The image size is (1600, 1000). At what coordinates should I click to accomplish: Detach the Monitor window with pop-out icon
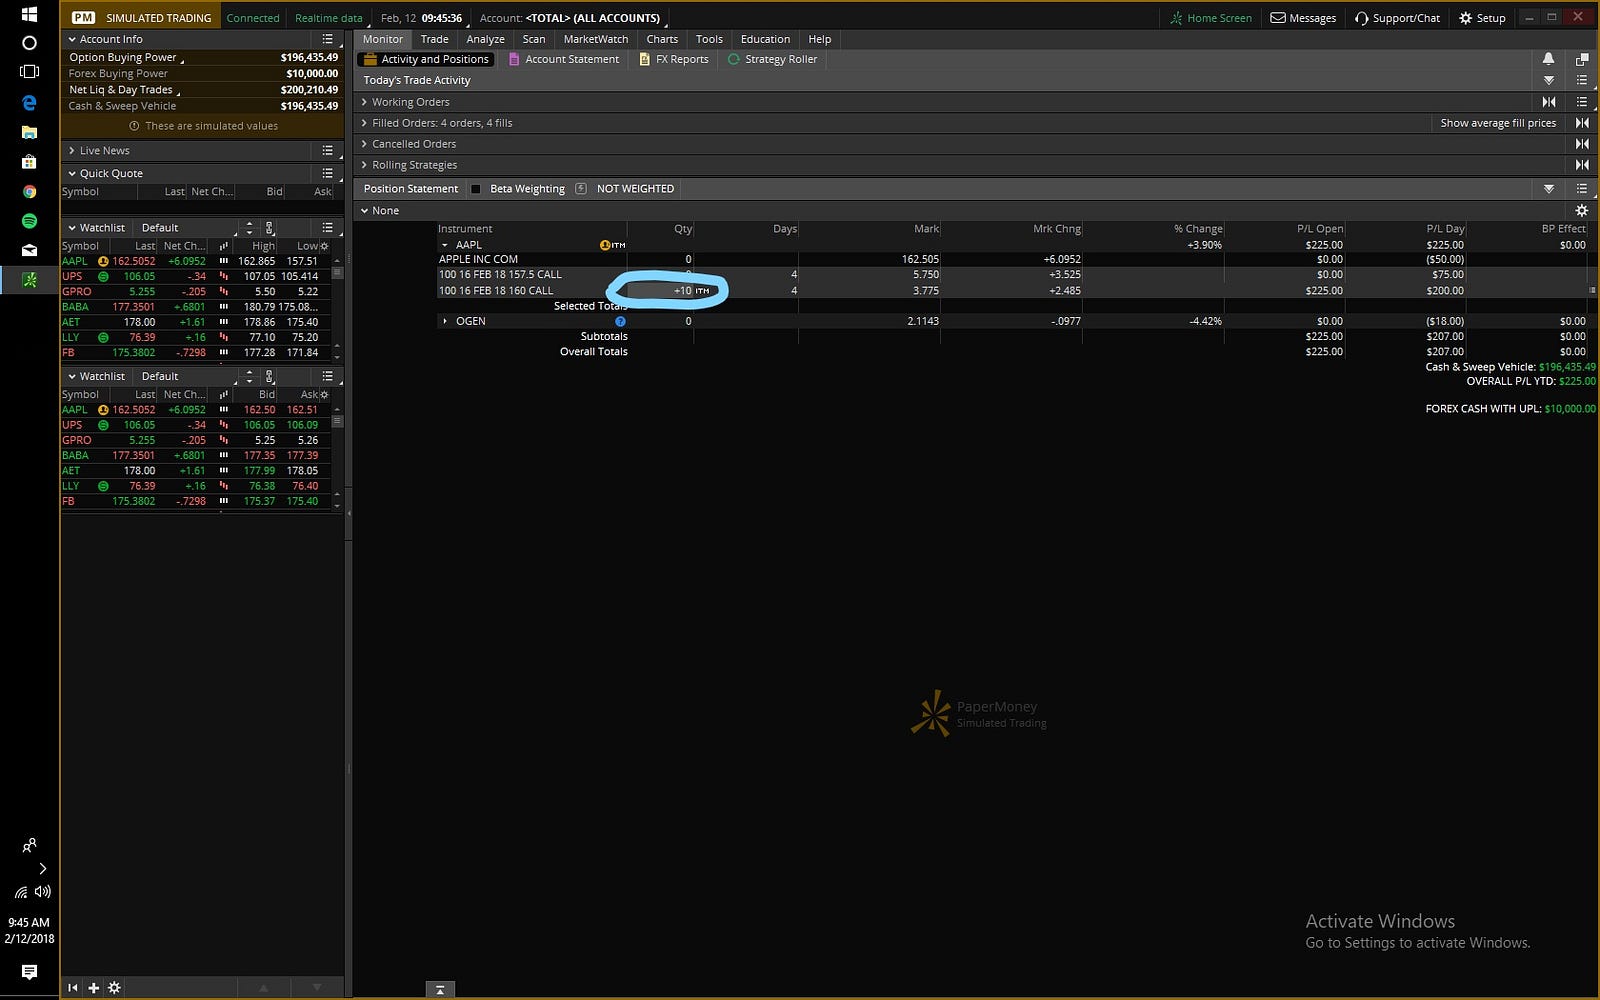coord(1582,59)
